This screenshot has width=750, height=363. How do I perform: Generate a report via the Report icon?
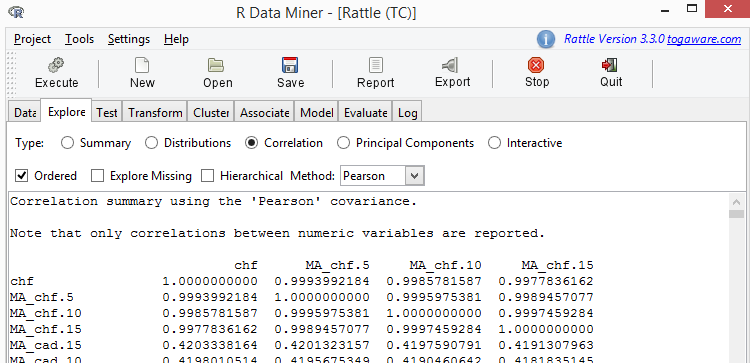tap(375, 65)
